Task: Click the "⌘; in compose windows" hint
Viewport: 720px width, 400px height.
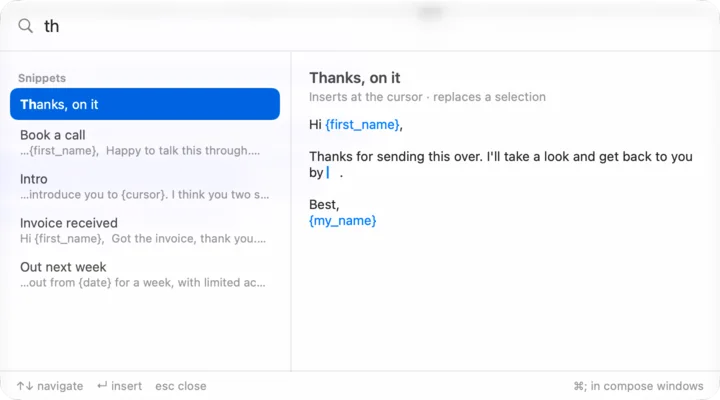Action: pyautogui.click(x=638, y=386)
